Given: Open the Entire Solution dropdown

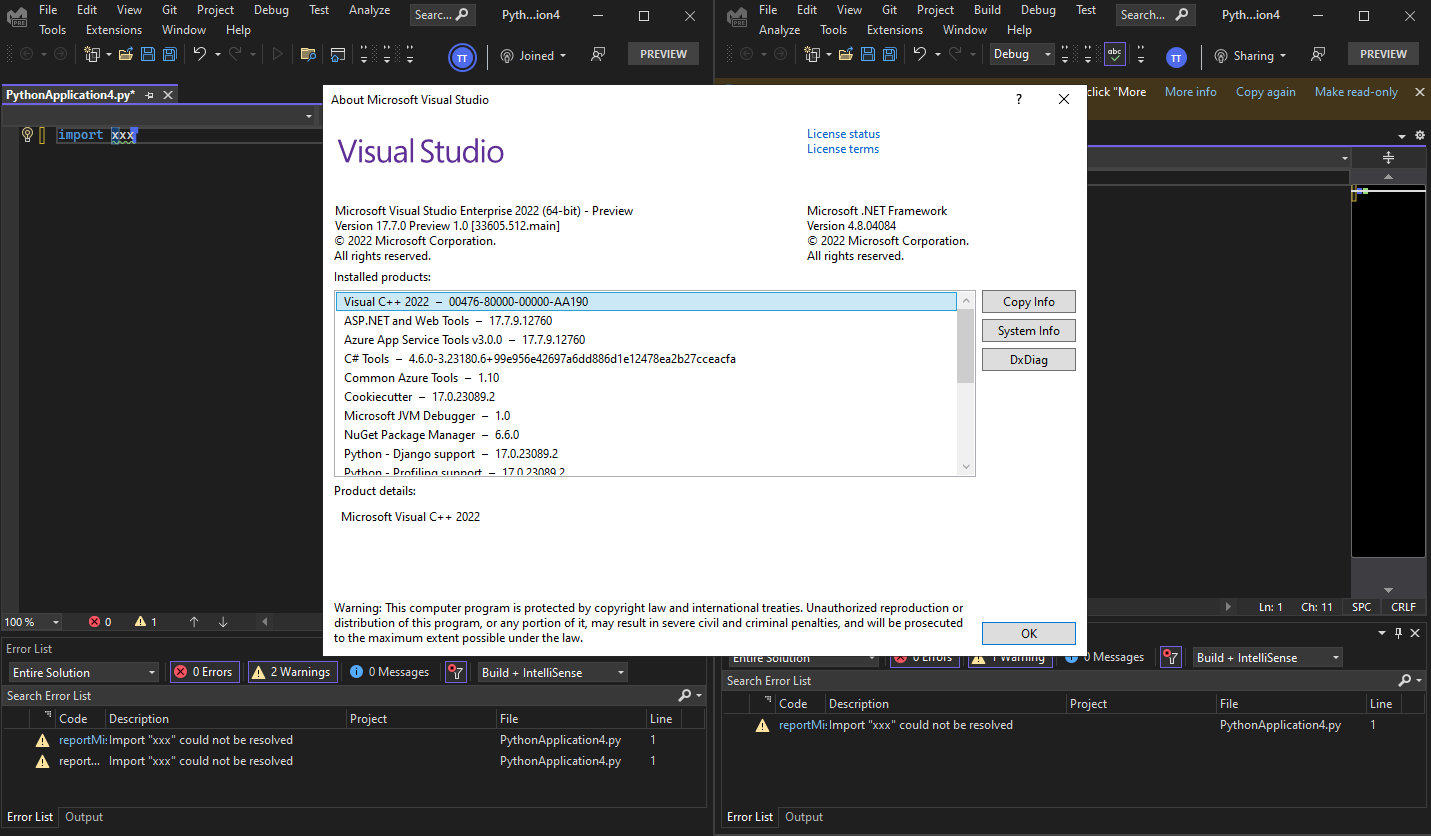Looking at the screenshot, I should pos(82,671).
